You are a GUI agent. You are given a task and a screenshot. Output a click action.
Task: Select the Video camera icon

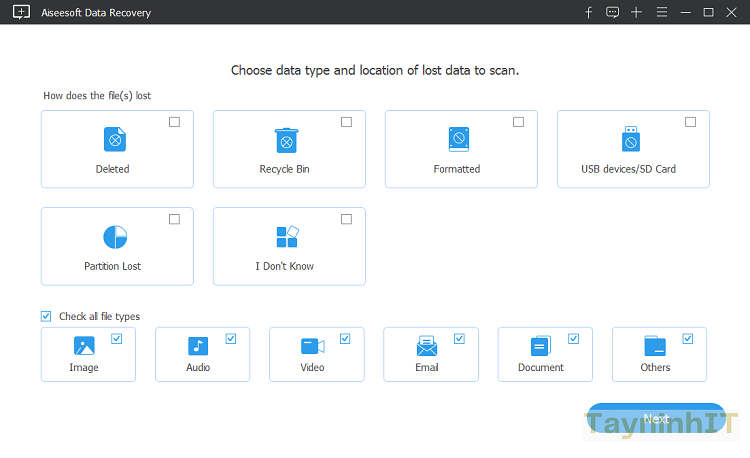click(x=313, y=346)
